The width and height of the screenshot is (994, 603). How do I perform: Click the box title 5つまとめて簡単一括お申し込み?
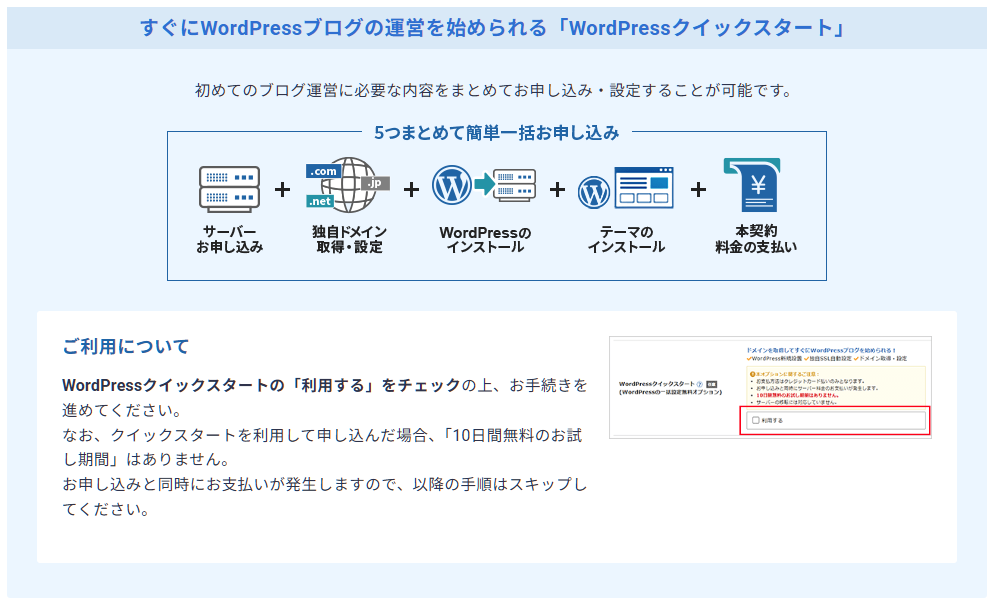[496, 133]
